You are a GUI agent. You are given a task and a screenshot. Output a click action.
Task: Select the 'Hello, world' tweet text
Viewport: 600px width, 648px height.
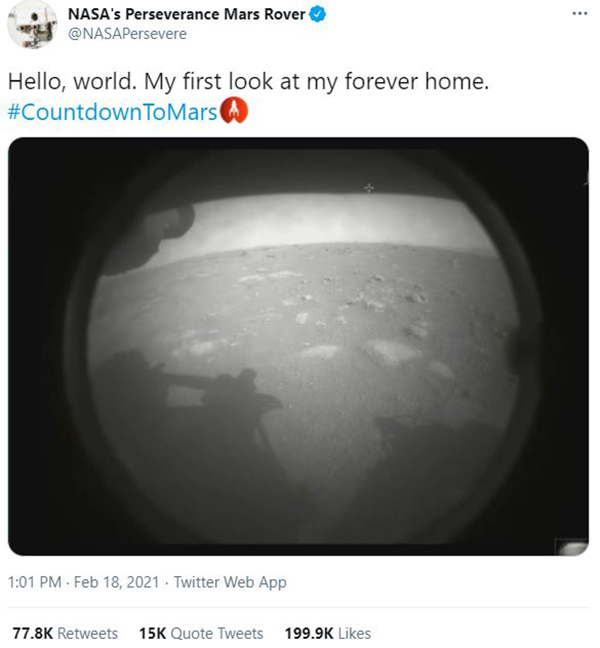pyautogui.click(x=248, y=81)
